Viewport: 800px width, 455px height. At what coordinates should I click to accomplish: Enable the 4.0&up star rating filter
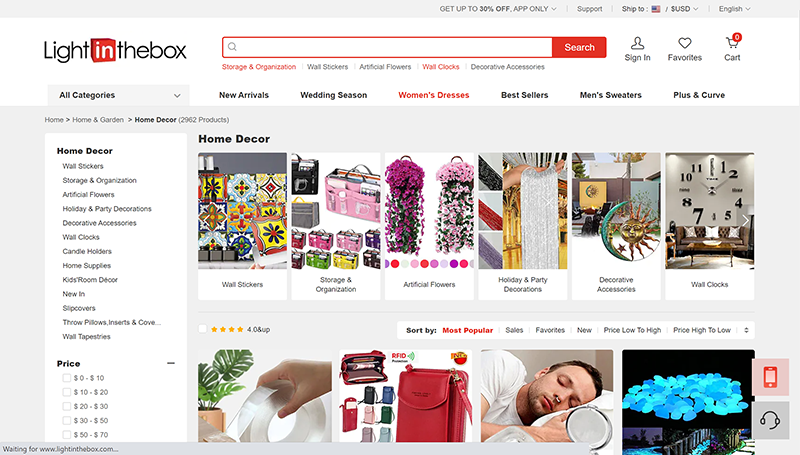pos(203,329)
